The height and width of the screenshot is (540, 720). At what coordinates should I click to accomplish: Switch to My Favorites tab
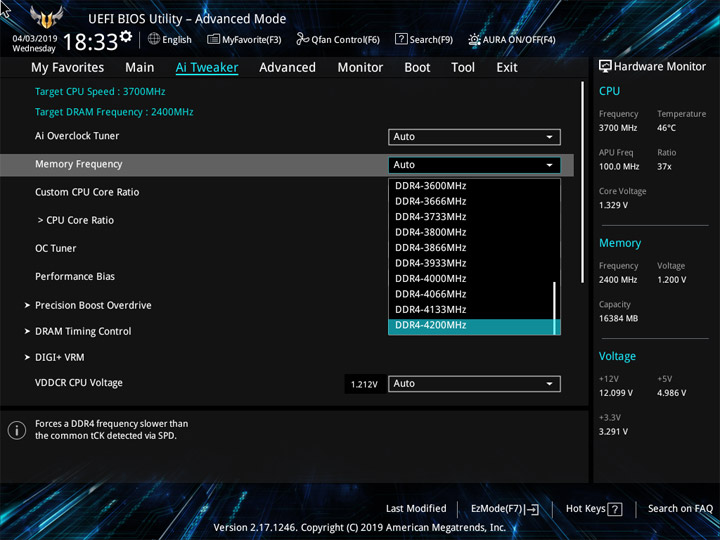pyautogui.click(x=68, y=68)
